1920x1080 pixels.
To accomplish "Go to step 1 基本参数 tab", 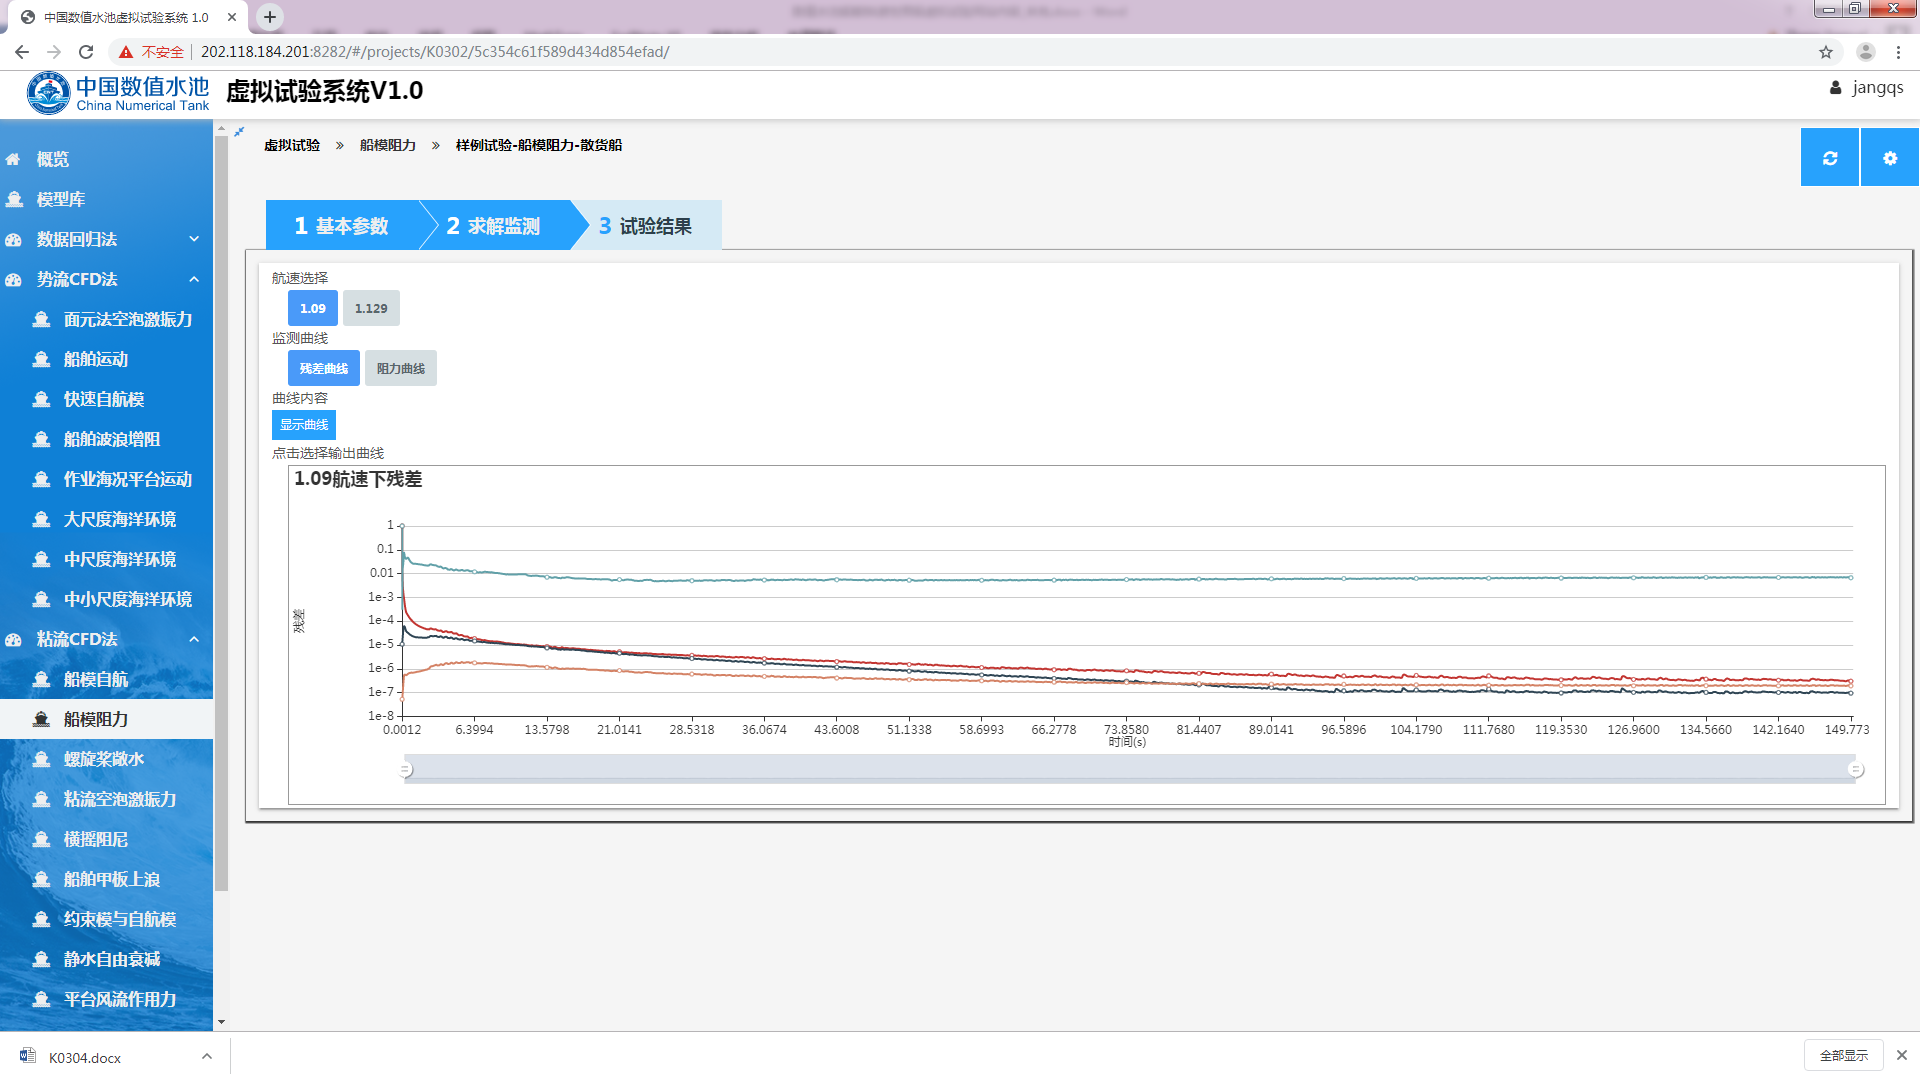I will (x=341, y=226).
